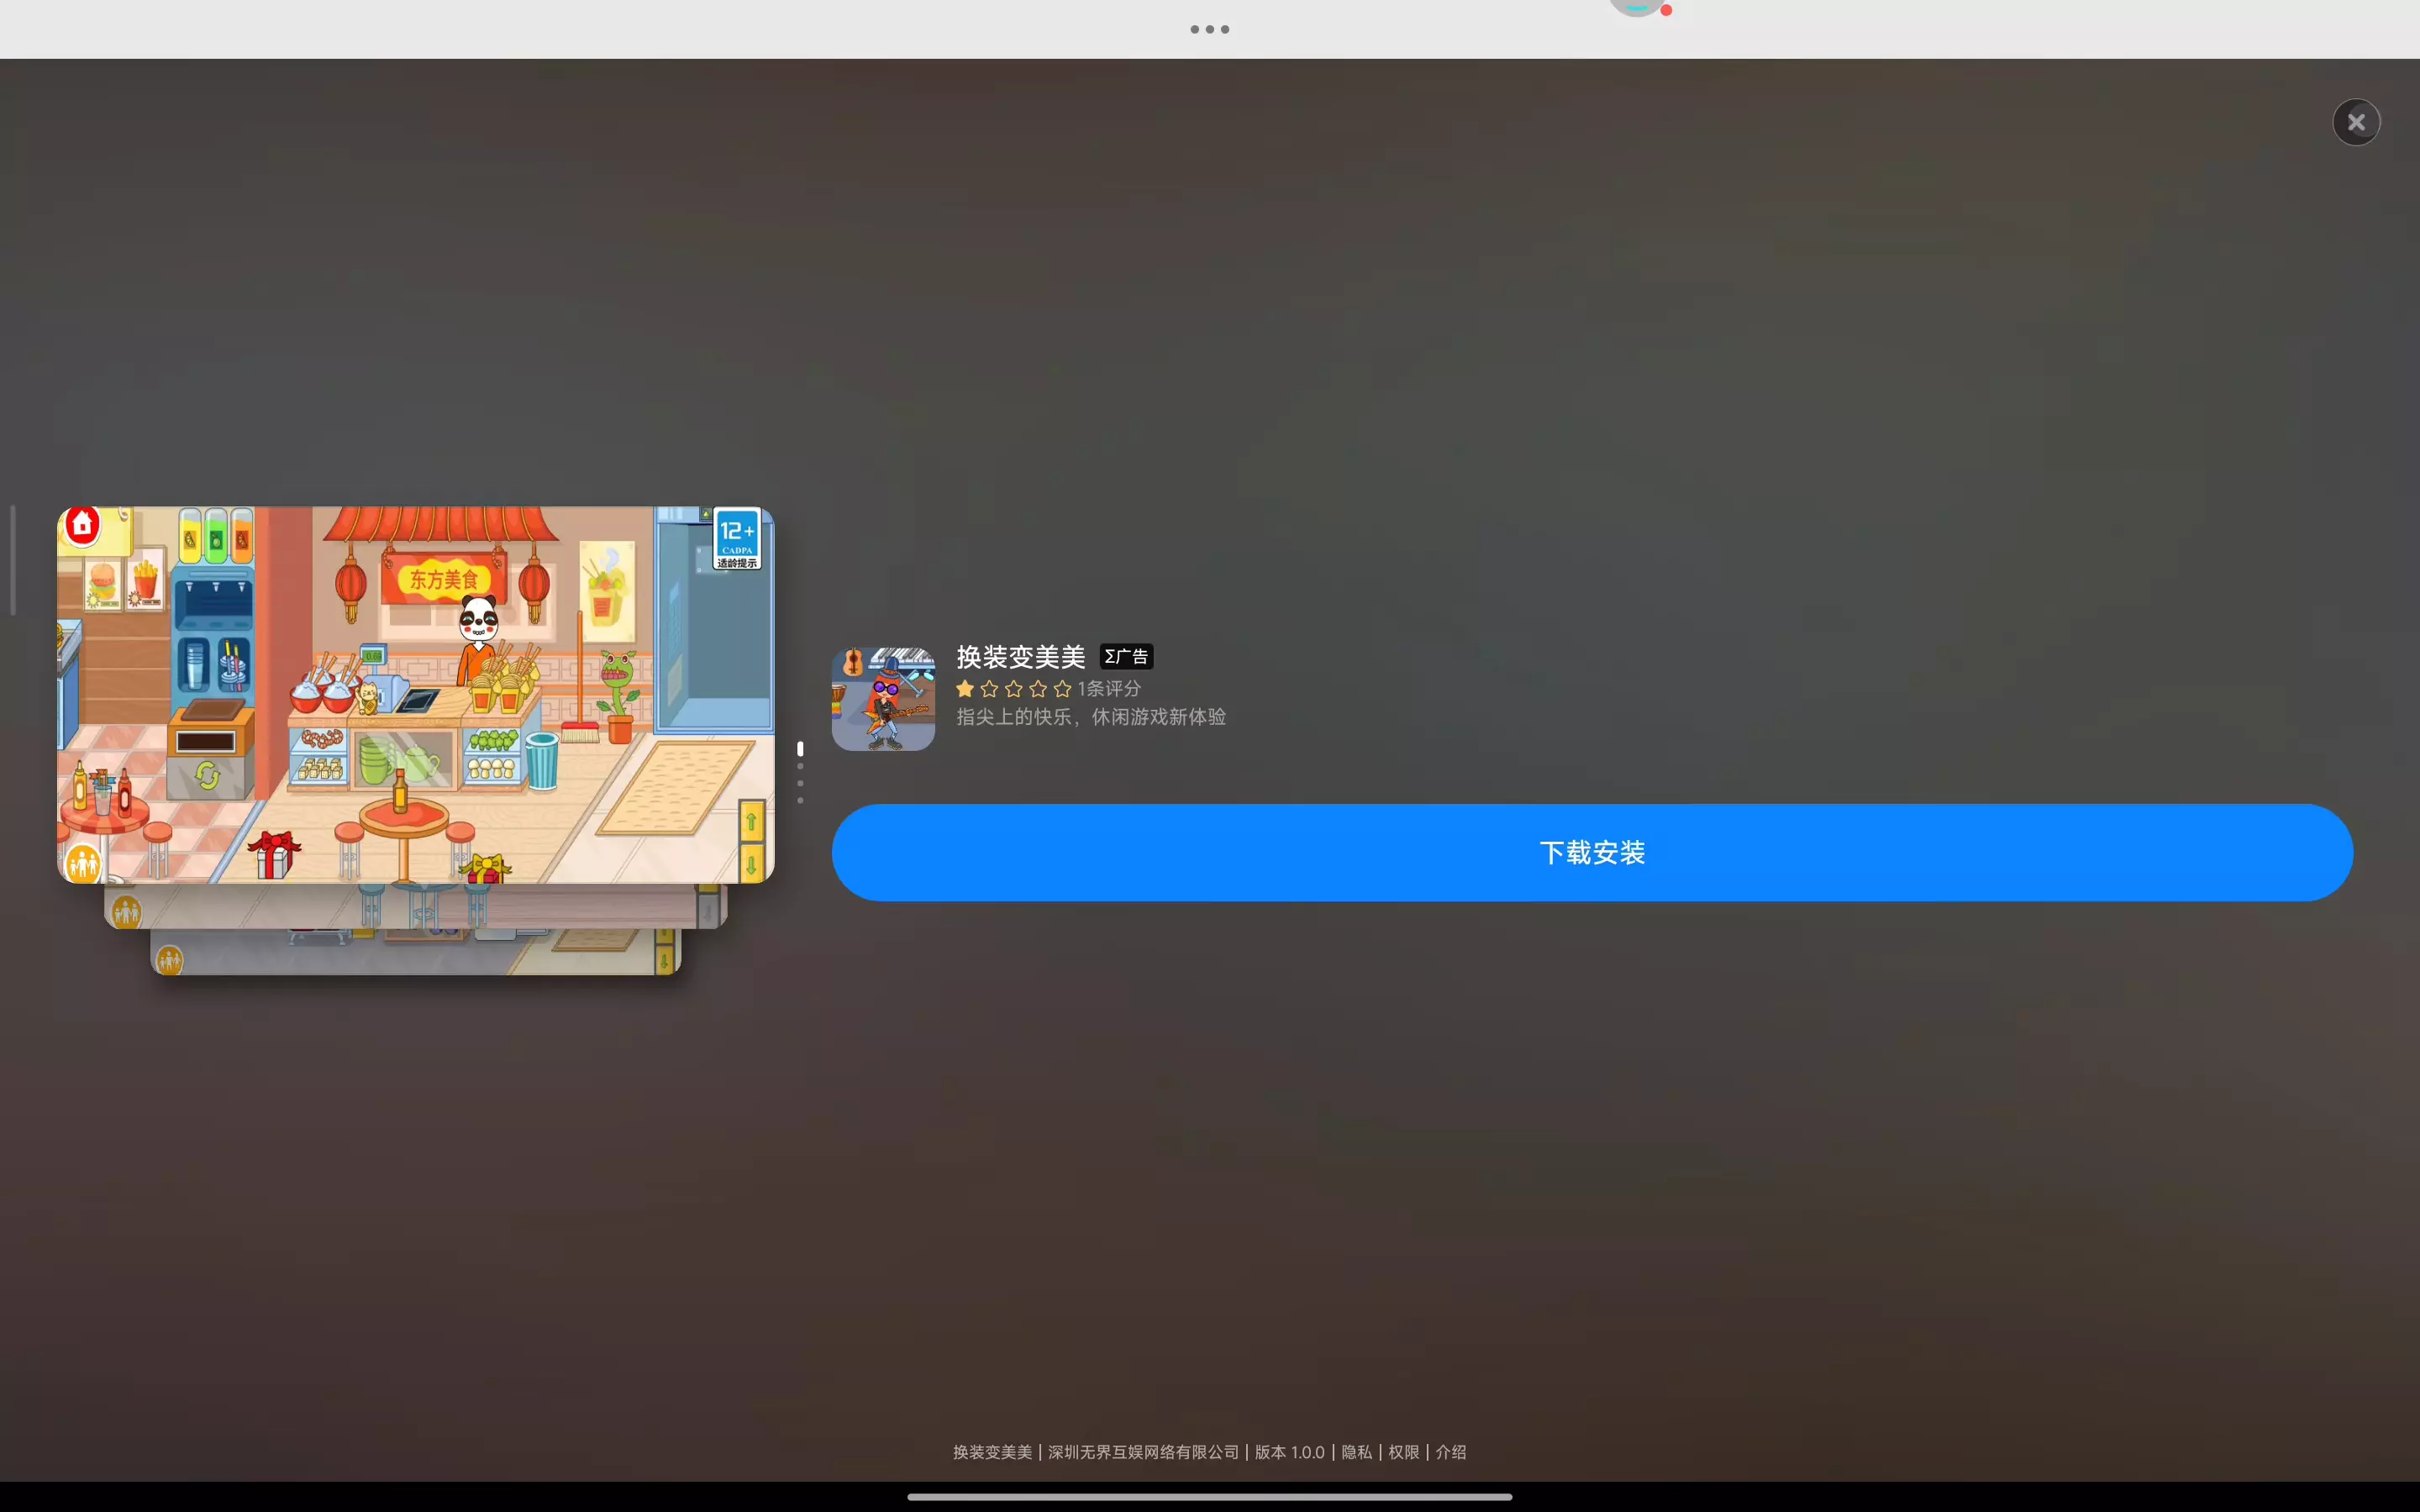Image resolution: width=2420 pixels, height=1512 pixels.
Task: Open the 权限 permissions link in footer
Action: [x=1403, y=1452]
